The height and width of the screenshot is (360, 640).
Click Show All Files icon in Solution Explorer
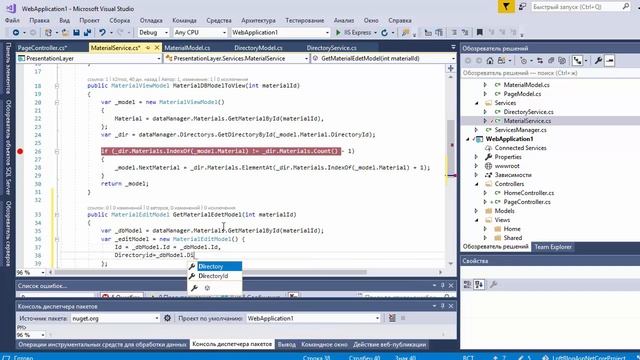tap(562, 60)
